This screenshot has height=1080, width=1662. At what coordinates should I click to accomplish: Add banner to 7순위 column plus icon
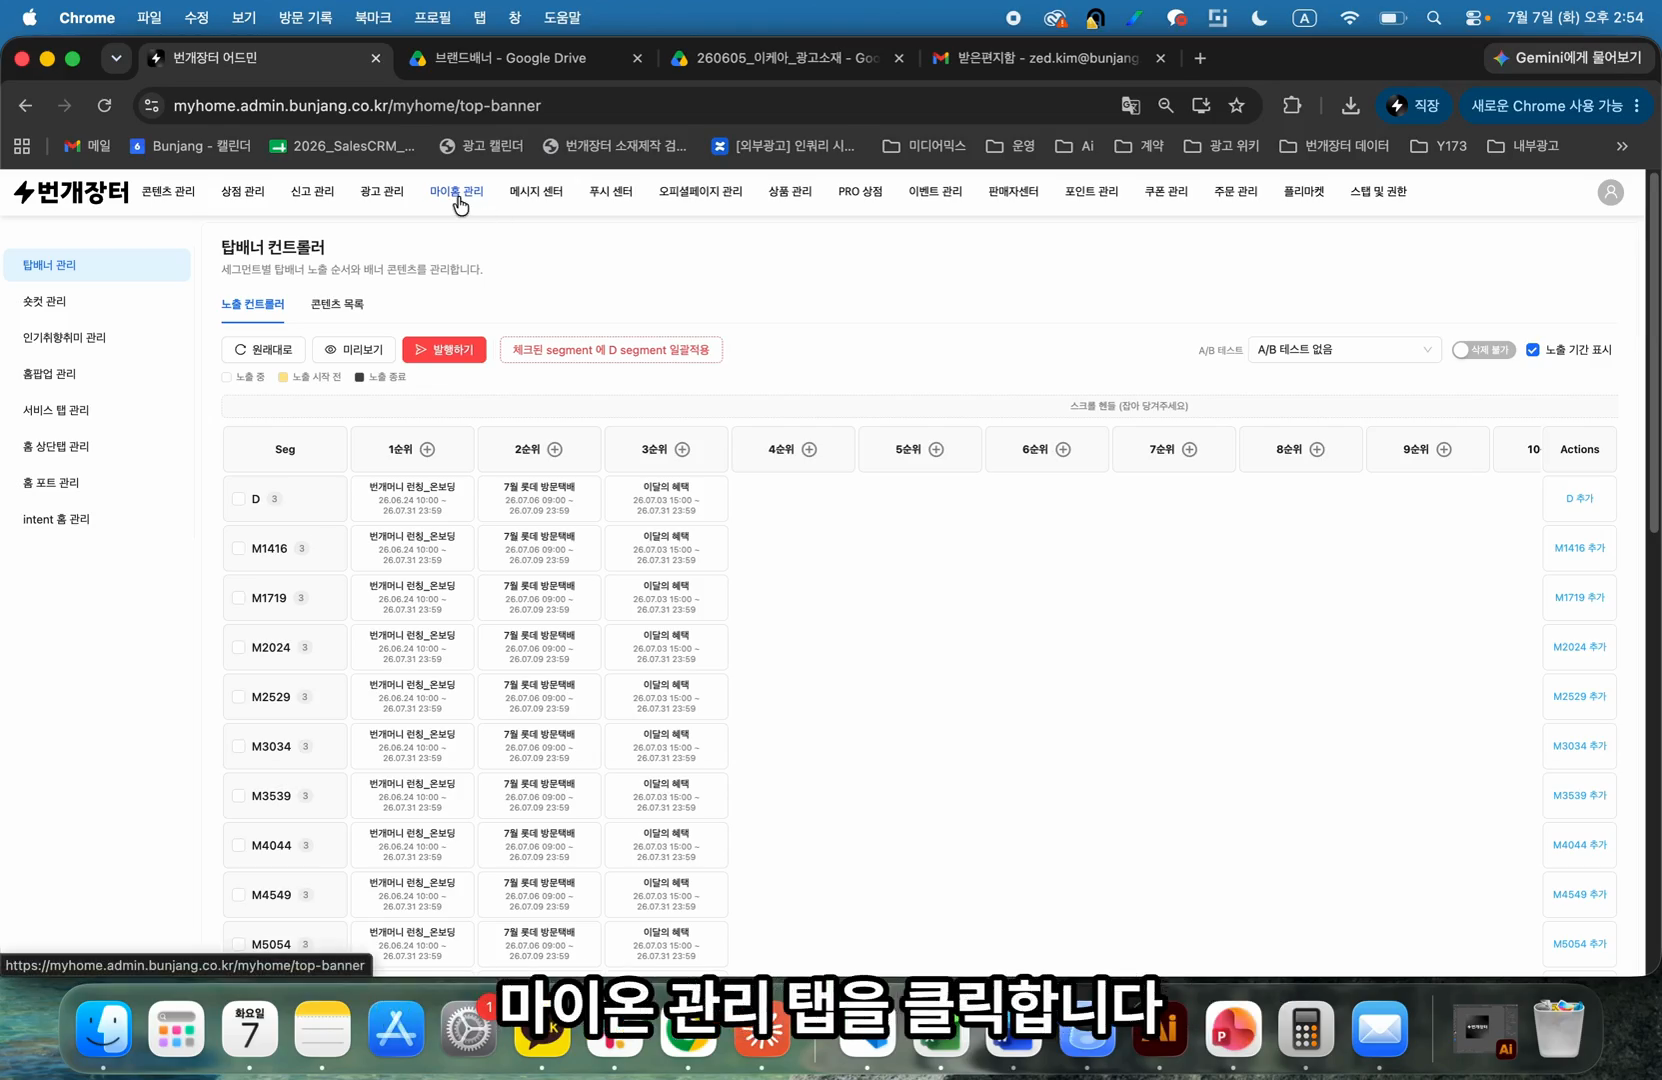pyautogui.click(x=1190, y=449)
